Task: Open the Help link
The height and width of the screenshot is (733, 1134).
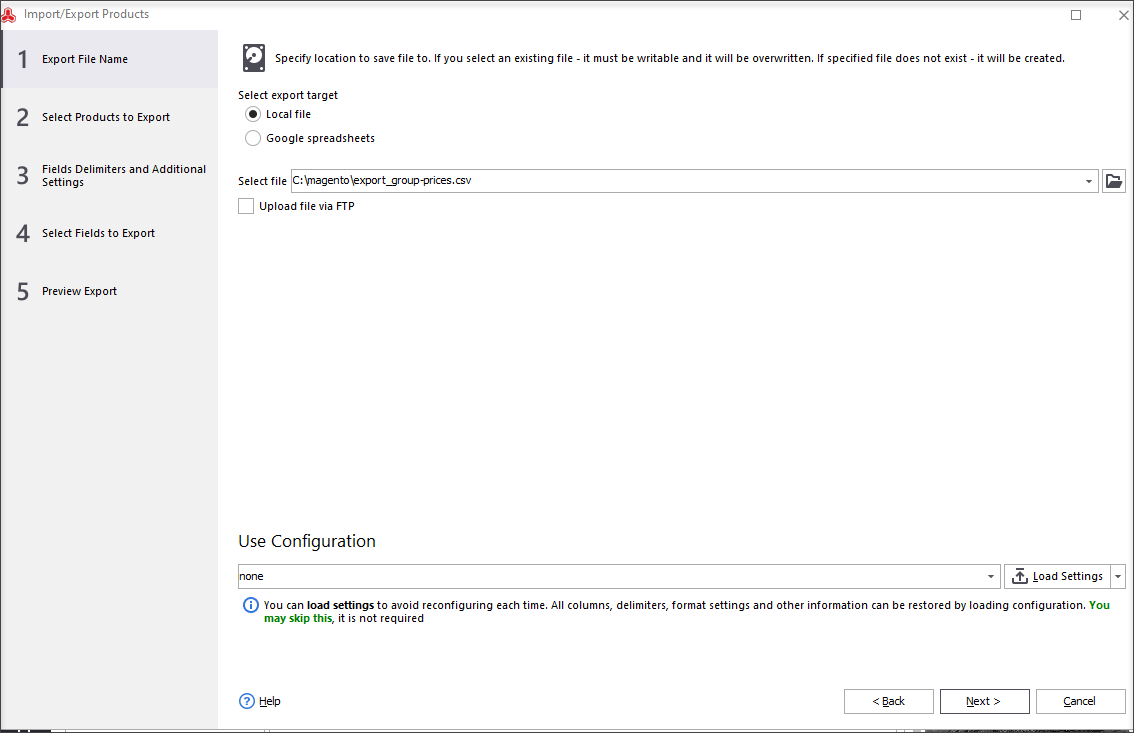Action: point(270,701)
